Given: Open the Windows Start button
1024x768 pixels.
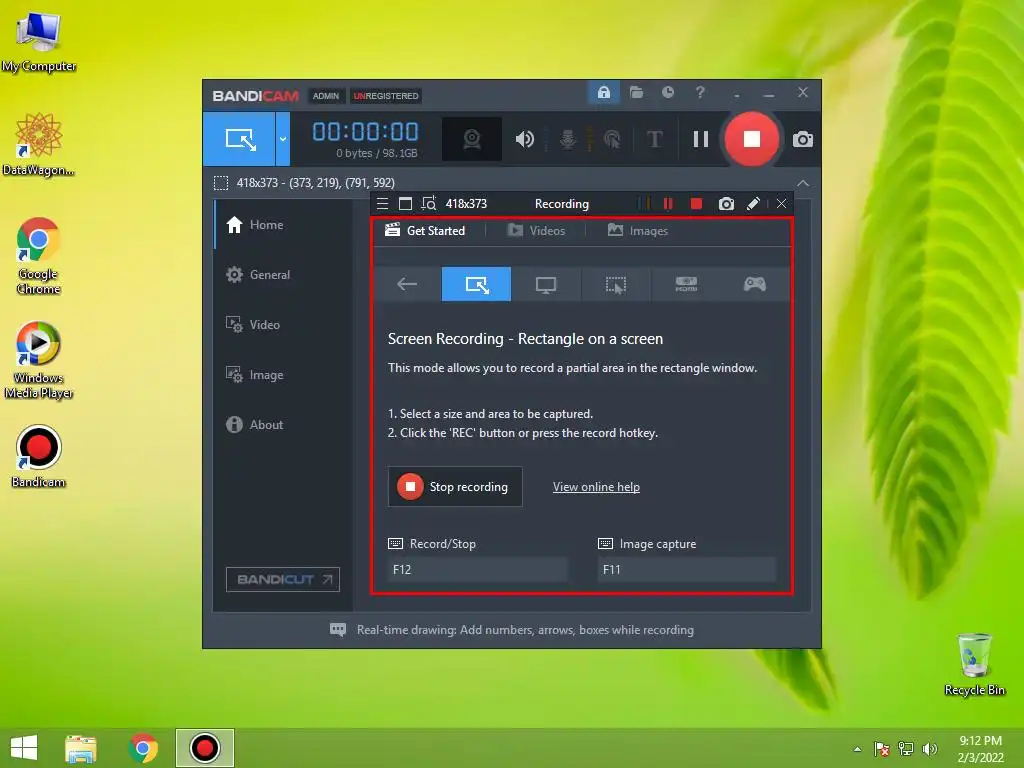Looking at the screenshot, I should tap(24, 748).
